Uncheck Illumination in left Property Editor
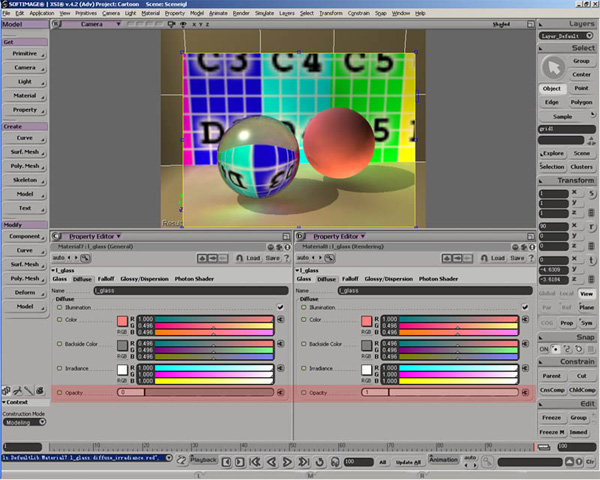Image resolution: width=600 pixels, height=480 pixels. (x=280, y=307)
